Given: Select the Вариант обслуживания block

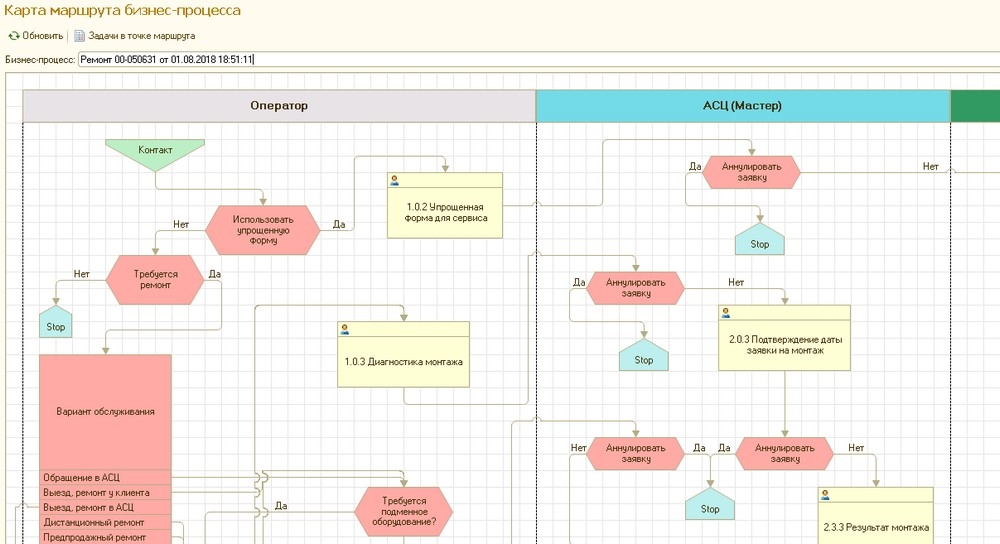Looking at the screenshot, I should (x=105, y=410).
